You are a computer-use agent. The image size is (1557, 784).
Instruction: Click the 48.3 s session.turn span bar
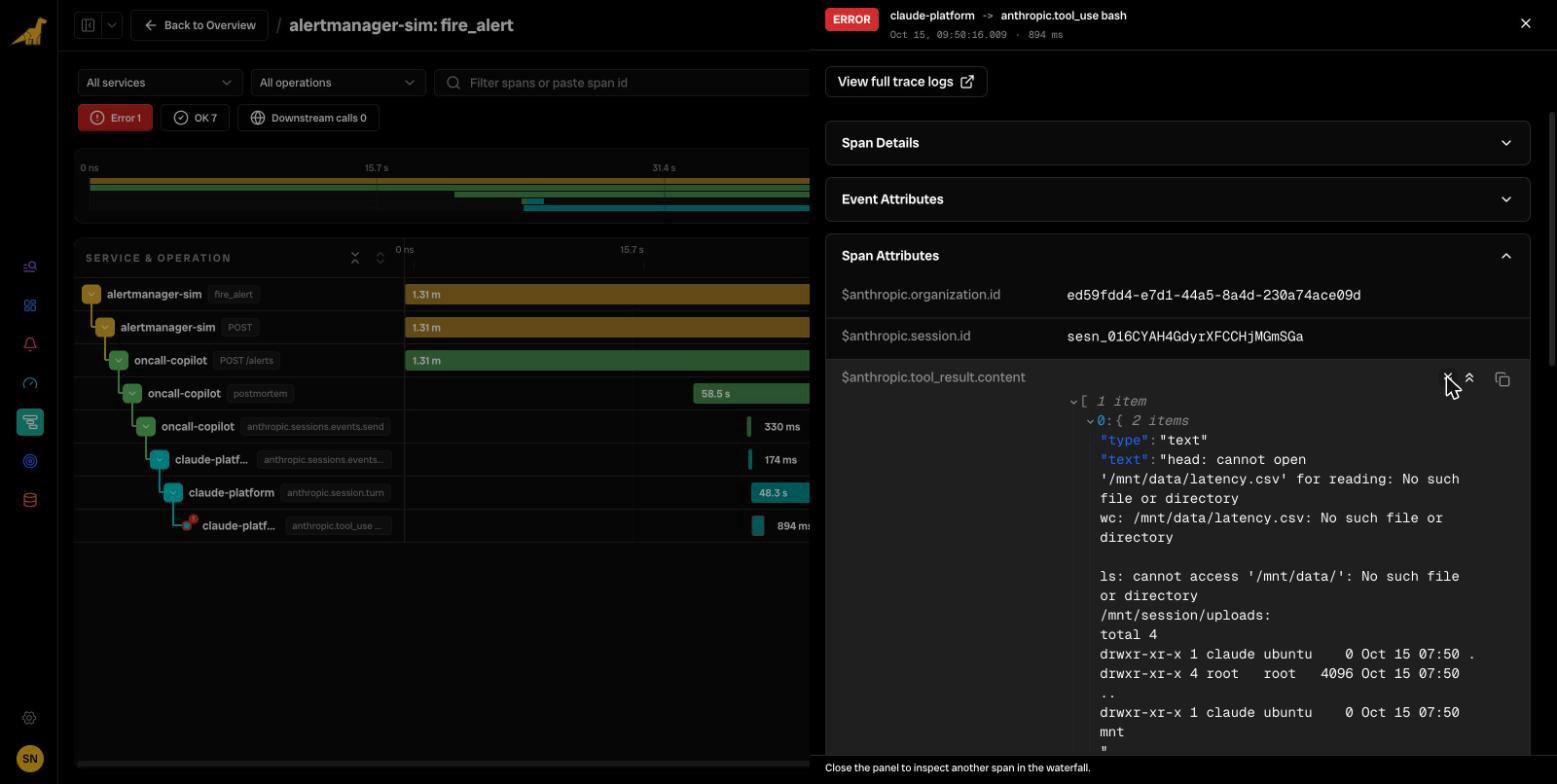[x=780, y=493]
